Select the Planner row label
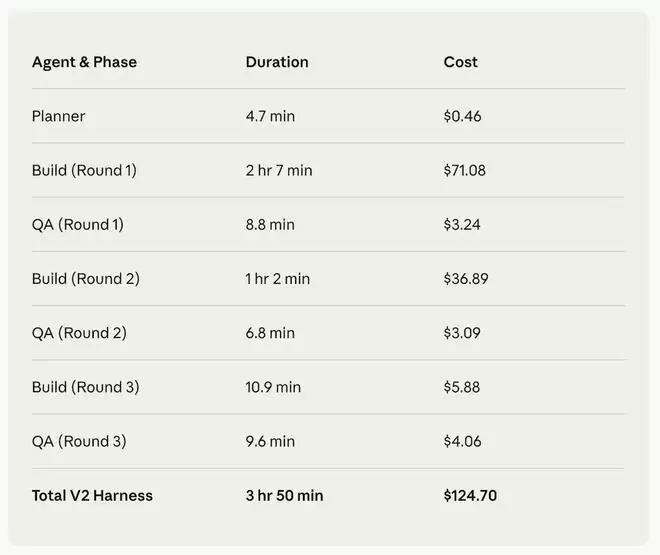The height and width of the screenshot is (555, 660). (x=58, y=116)
